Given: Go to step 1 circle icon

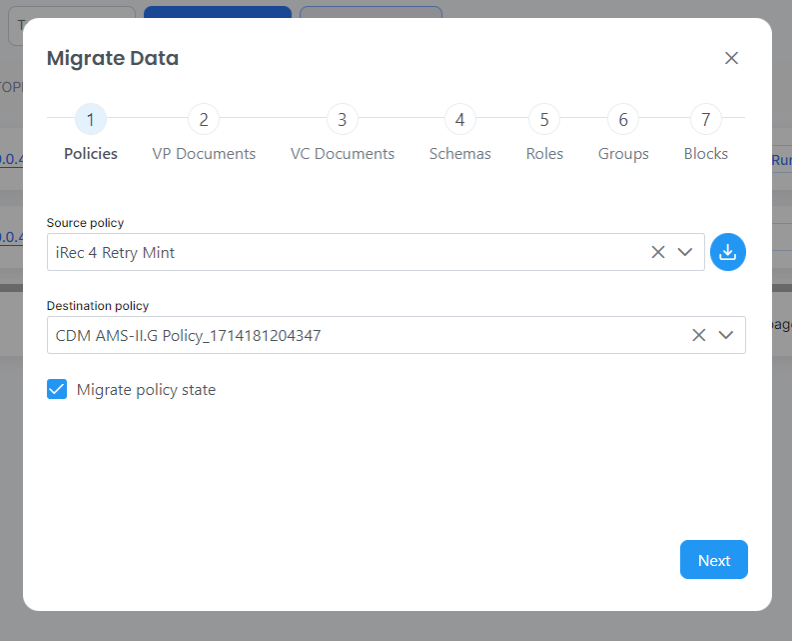Looking at the screenshot, I should point(91,120).
